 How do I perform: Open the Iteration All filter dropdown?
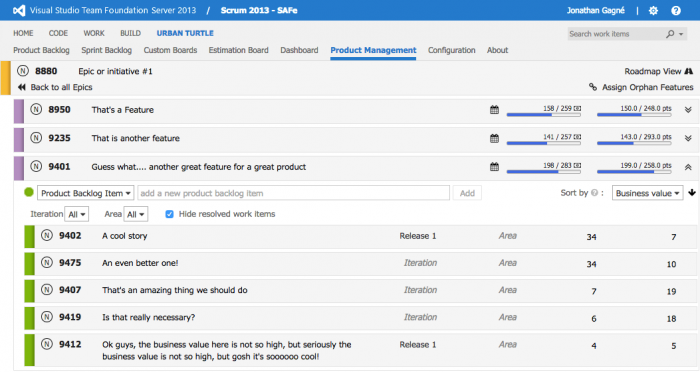[x=77, y=214]
